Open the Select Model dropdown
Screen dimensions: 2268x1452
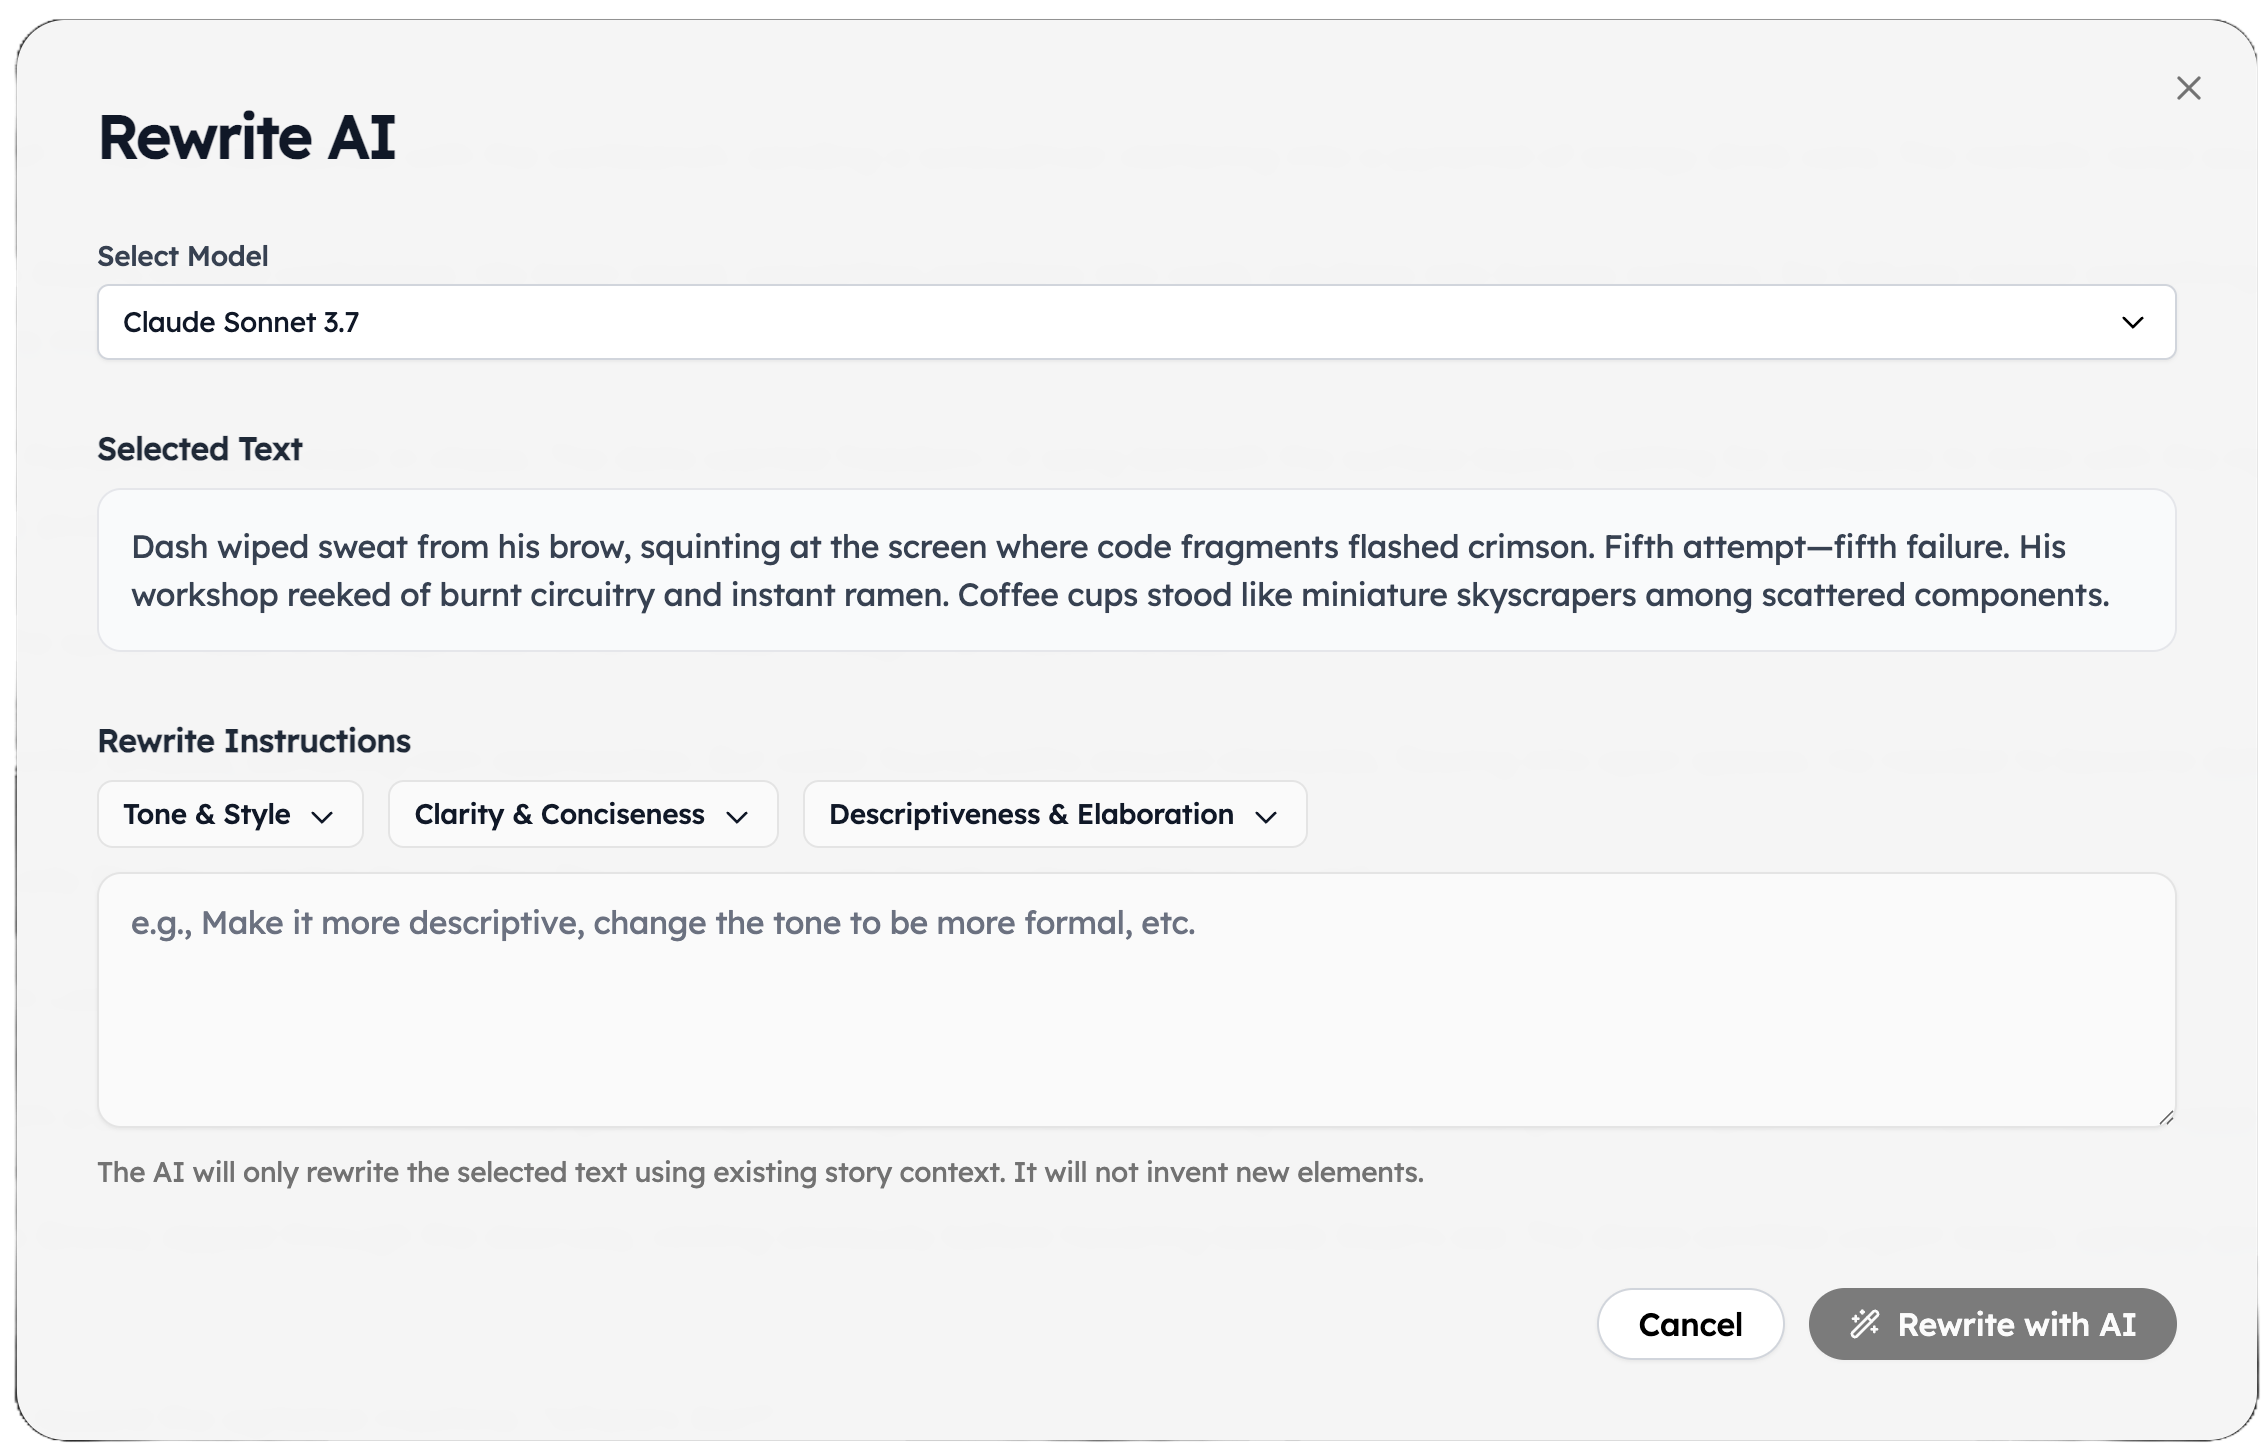click(1136, 322)
